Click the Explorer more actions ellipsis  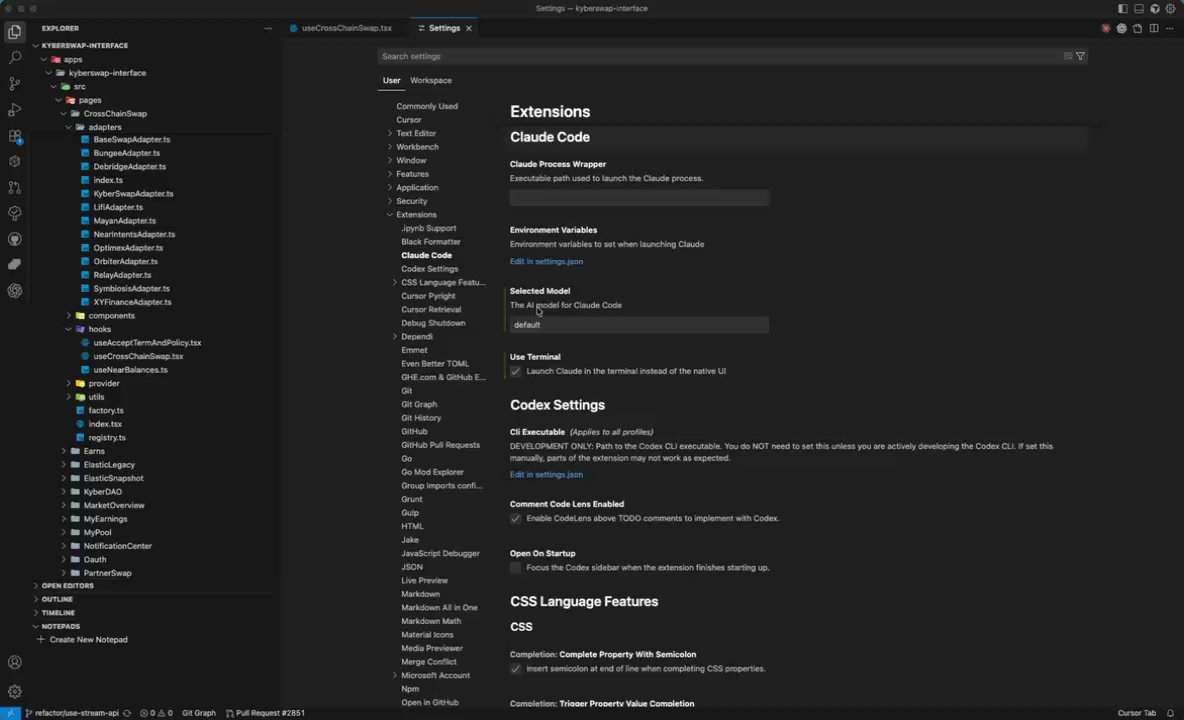tap(267, 28)
